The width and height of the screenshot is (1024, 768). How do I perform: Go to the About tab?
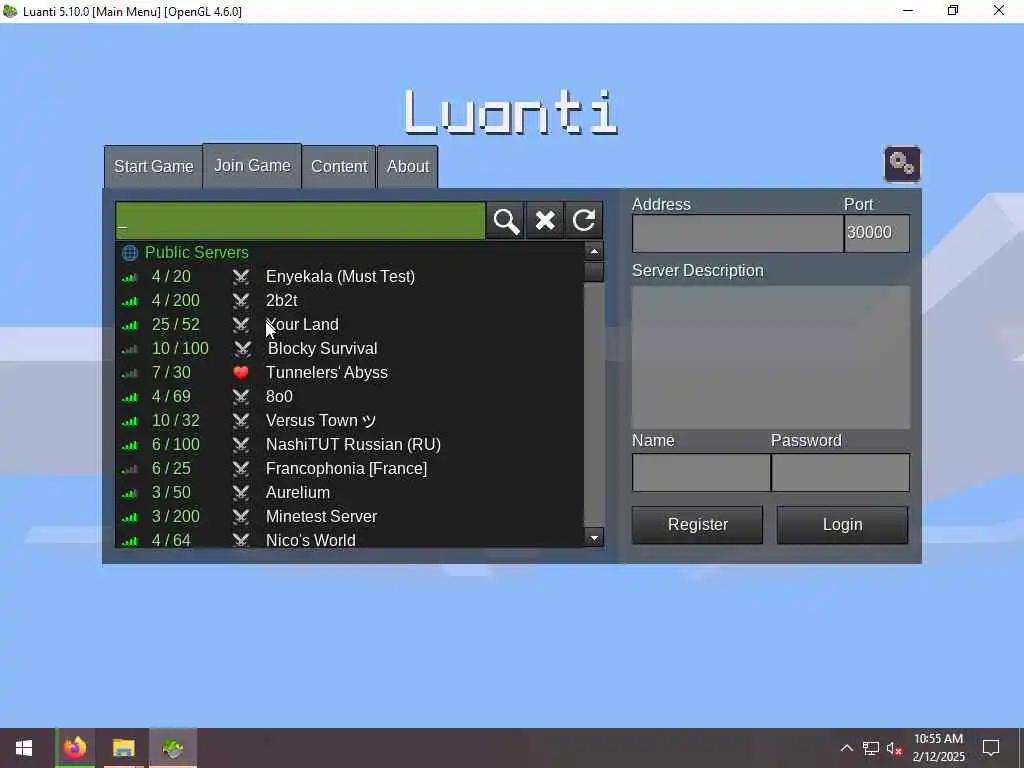[408, 167]
